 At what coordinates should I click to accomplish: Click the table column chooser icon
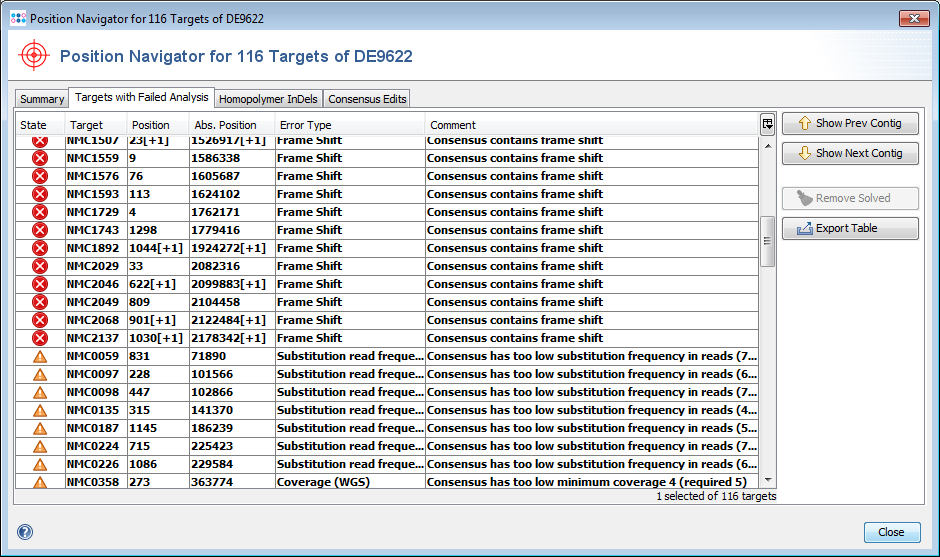(767, 124)
